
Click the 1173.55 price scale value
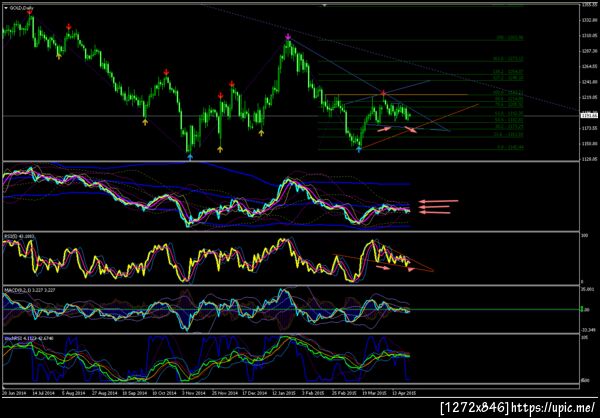[589, 128]
